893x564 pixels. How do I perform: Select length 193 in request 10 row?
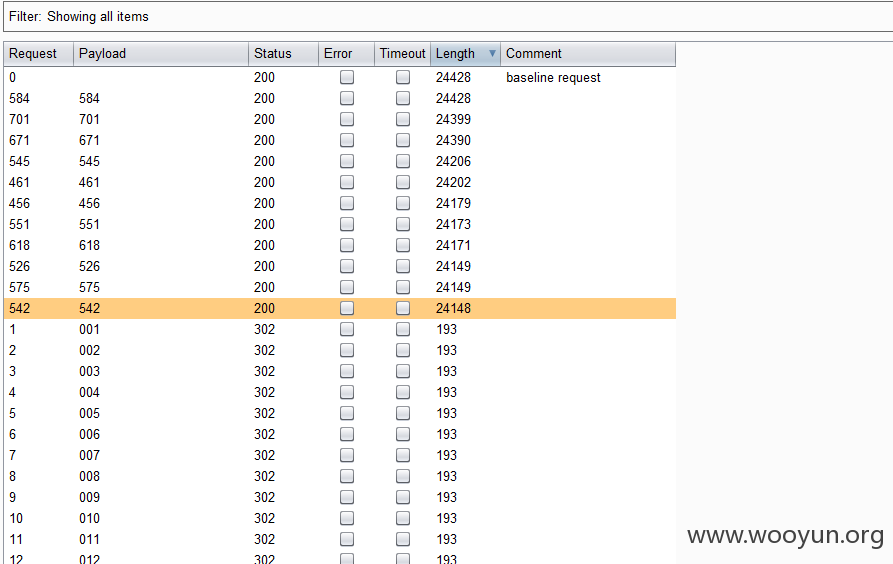point(446,518)
